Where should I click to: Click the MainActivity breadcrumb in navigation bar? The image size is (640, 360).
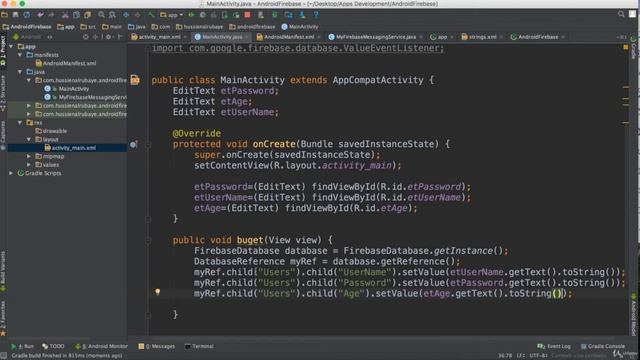point(300,27)
